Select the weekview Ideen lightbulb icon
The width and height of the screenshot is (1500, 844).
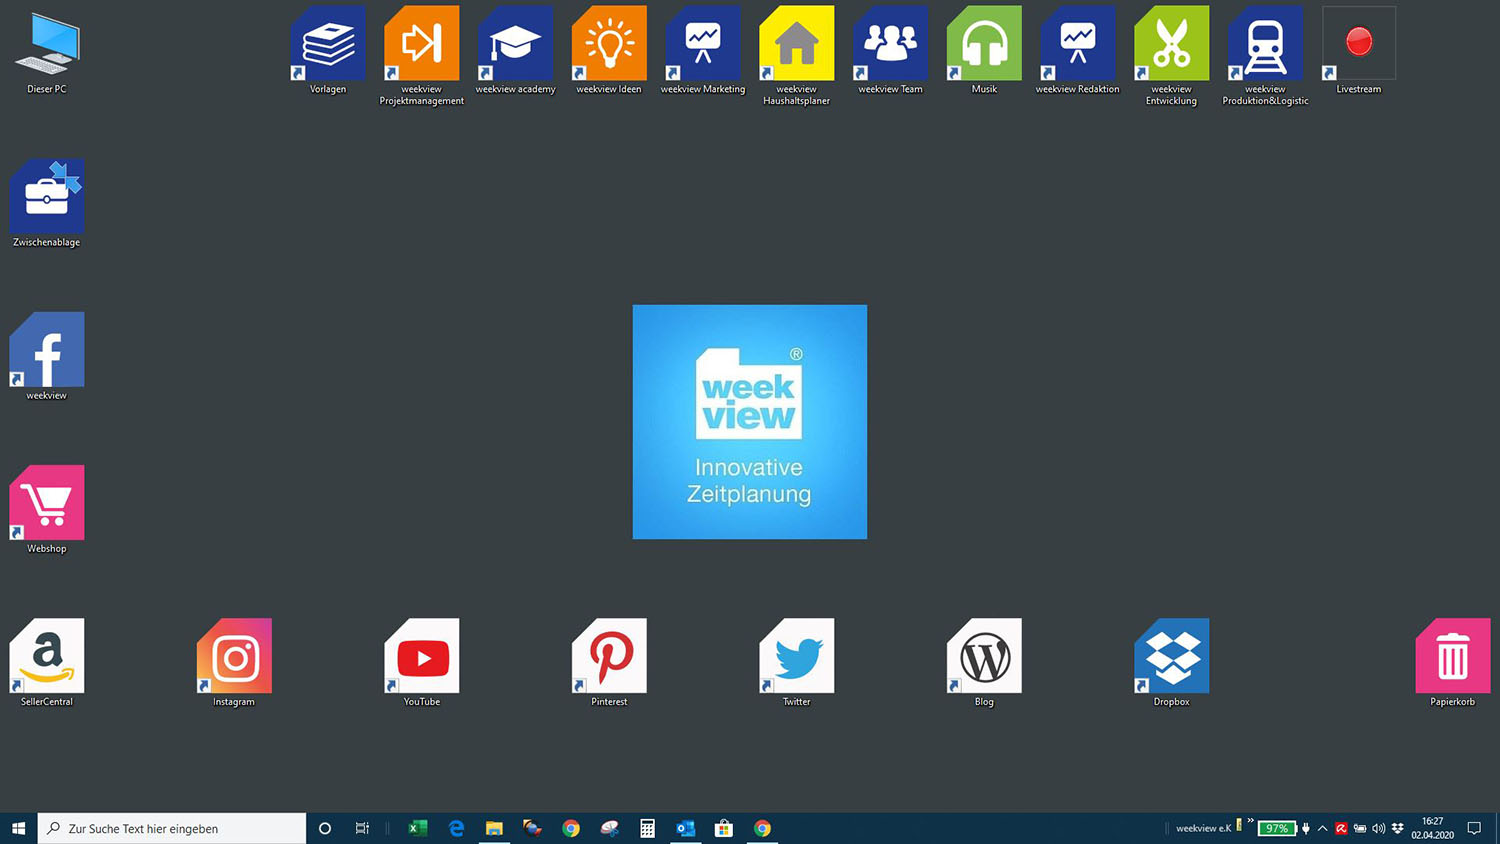tap(609, 43)
